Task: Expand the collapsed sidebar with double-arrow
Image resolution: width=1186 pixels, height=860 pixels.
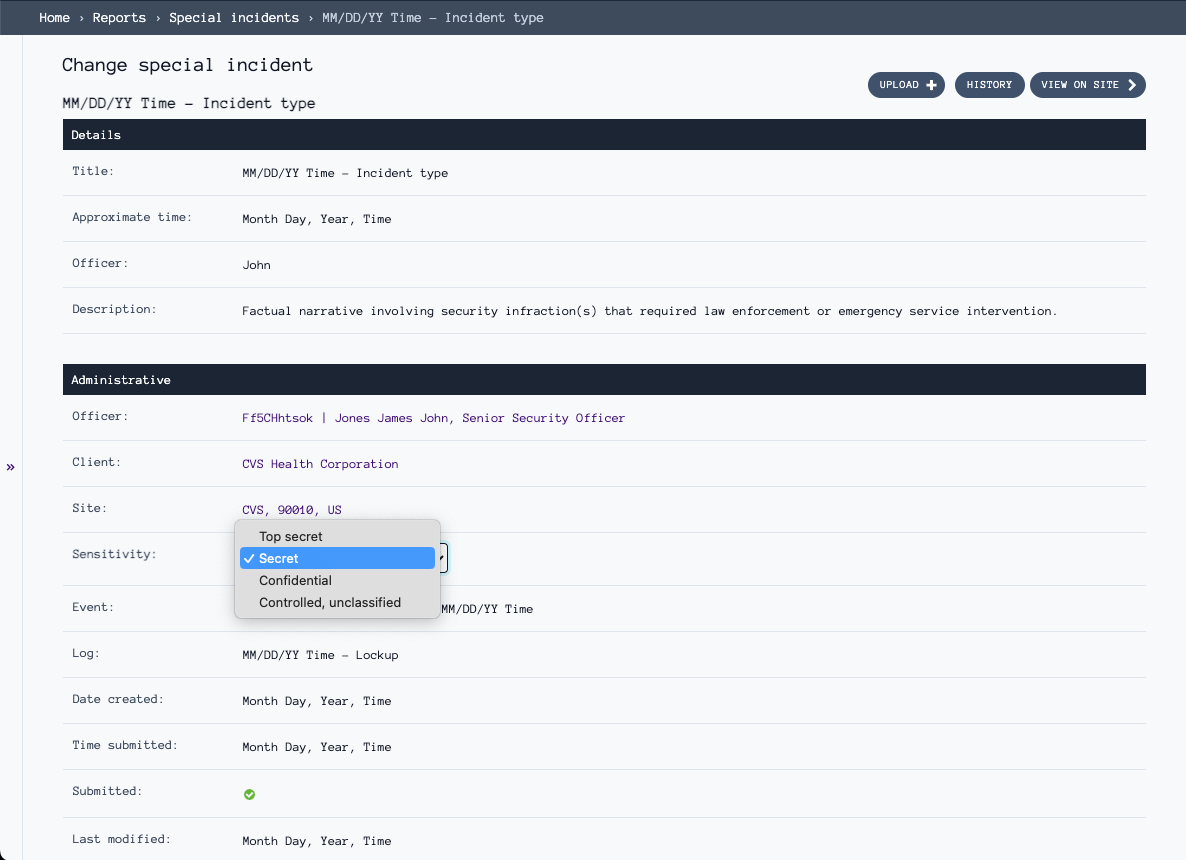Action: [x=11, y=467]
